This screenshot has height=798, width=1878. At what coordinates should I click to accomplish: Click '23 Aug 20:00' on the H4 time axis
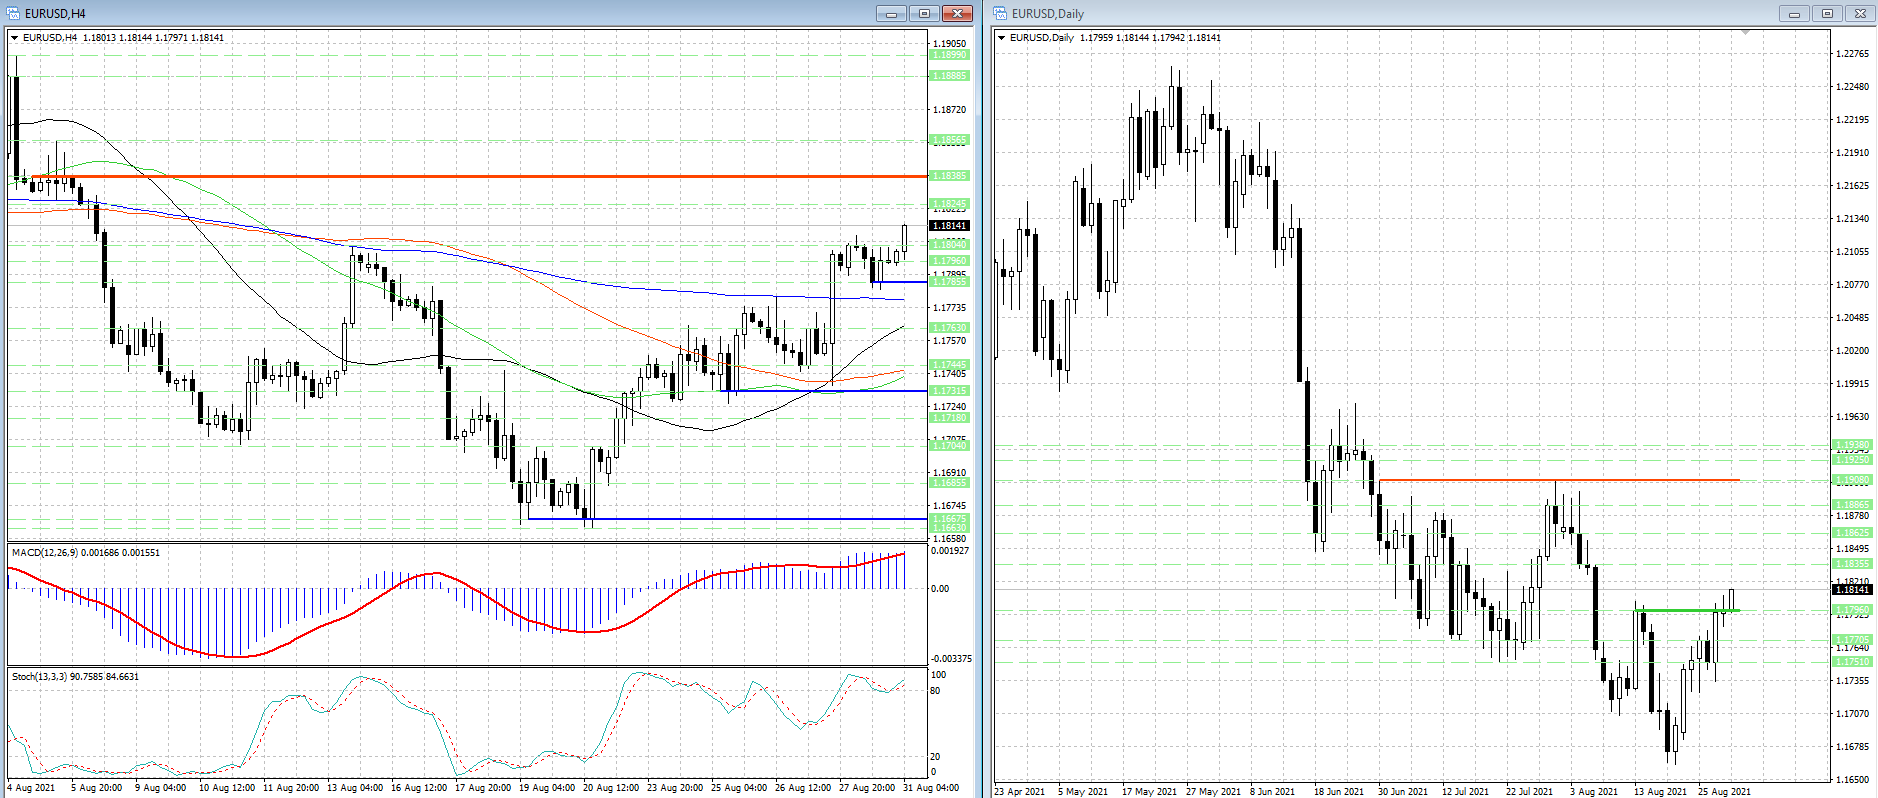pos(675,788)
